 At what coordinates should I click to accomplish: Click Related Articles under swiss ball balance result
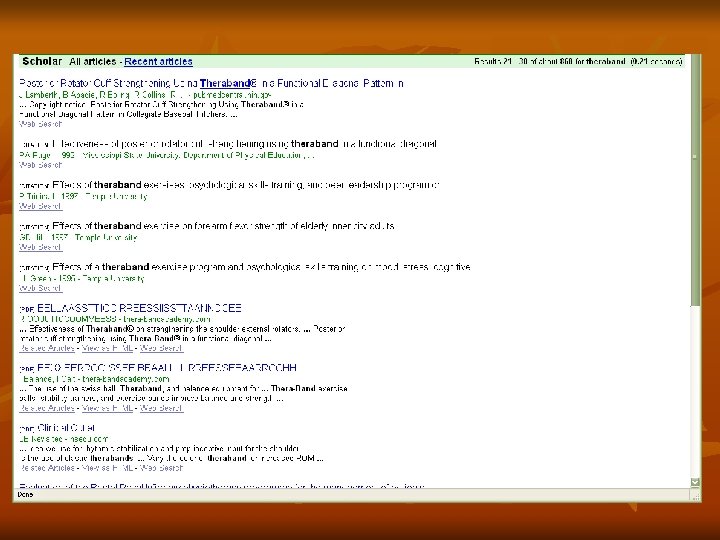(x=47, y=408)
